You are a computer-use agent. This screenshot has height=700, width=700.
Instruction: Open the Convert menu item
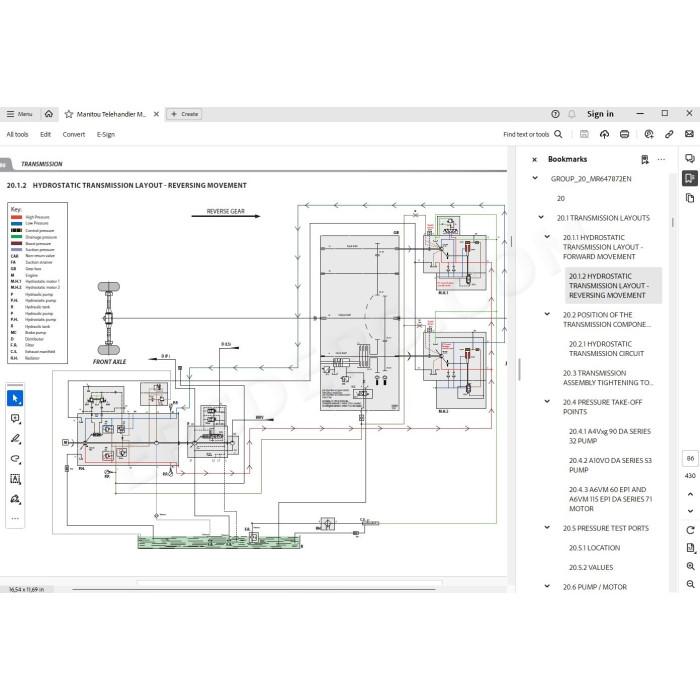coord(74,134)
